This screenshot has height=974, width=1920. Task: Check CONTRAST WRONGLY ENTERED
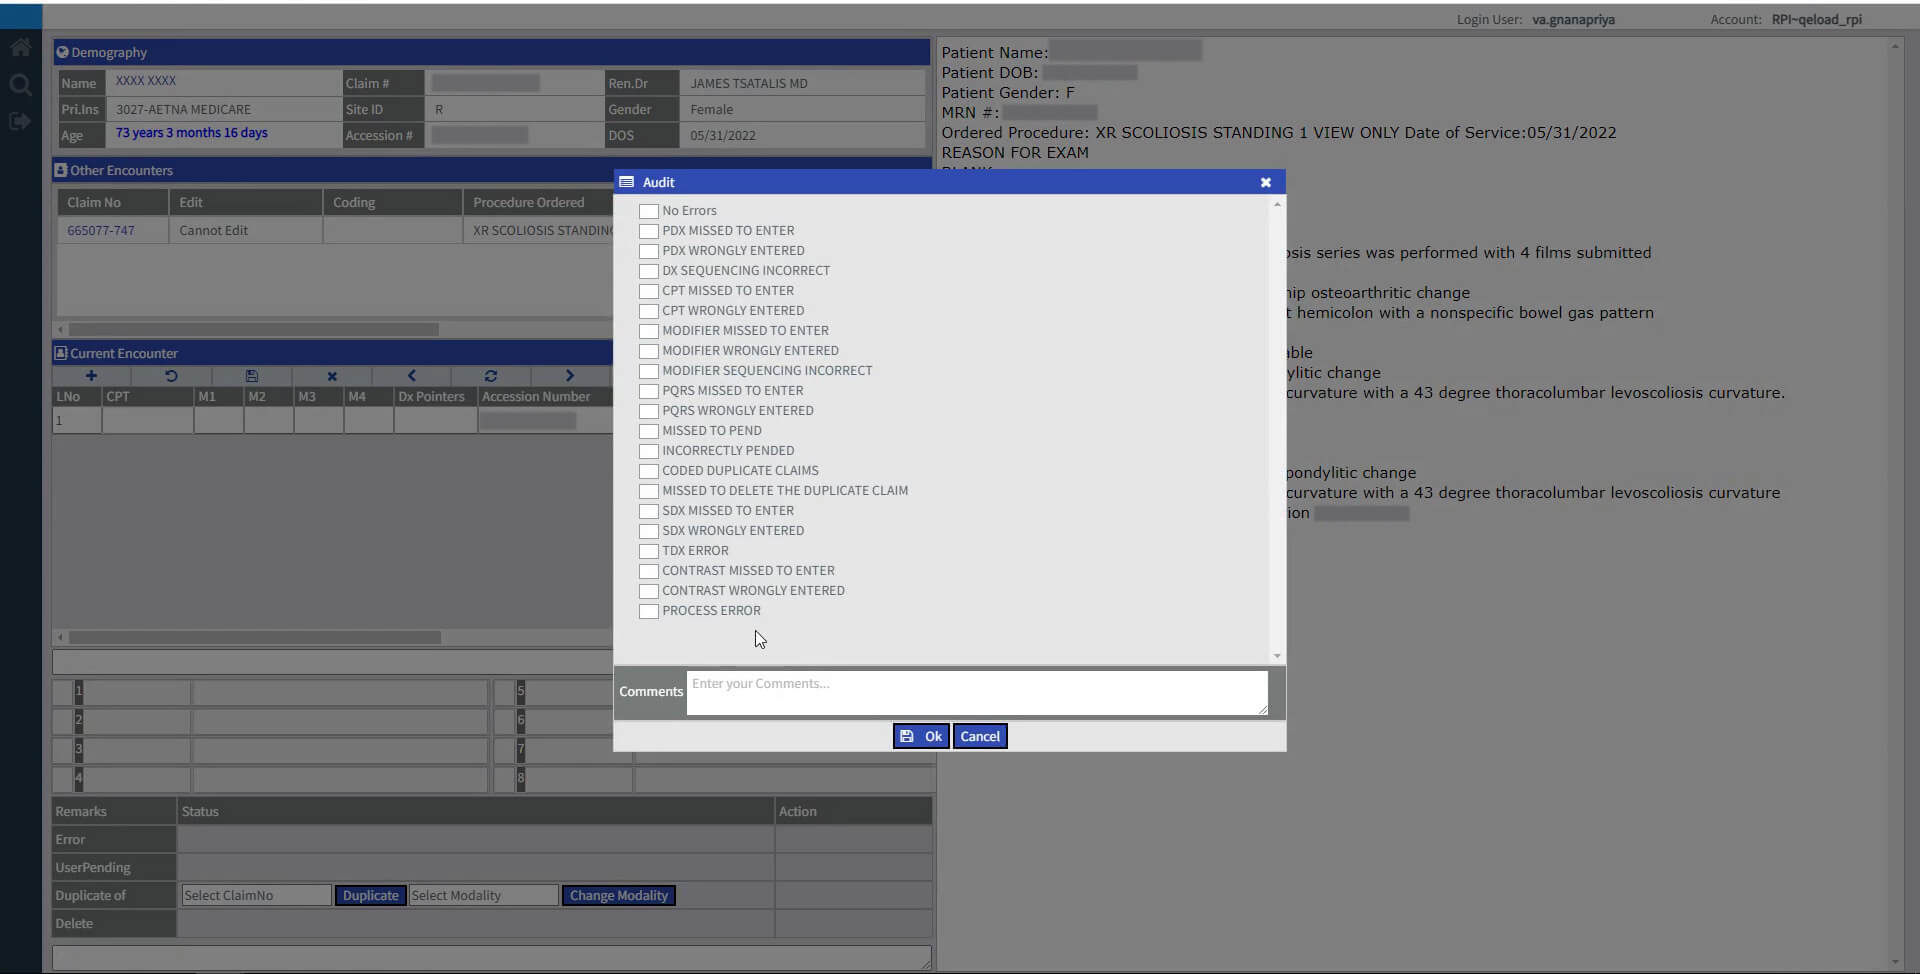pos(649,591)
